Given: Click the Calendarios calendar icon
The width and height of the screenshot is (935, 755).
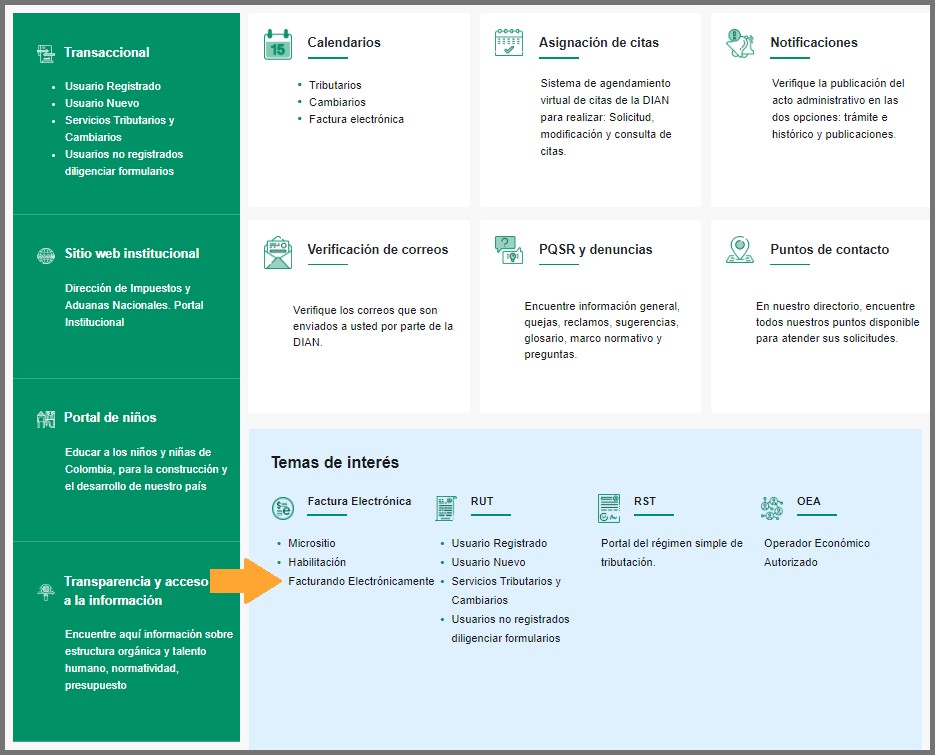Looking at the screenshot, I should pos(278,45).
